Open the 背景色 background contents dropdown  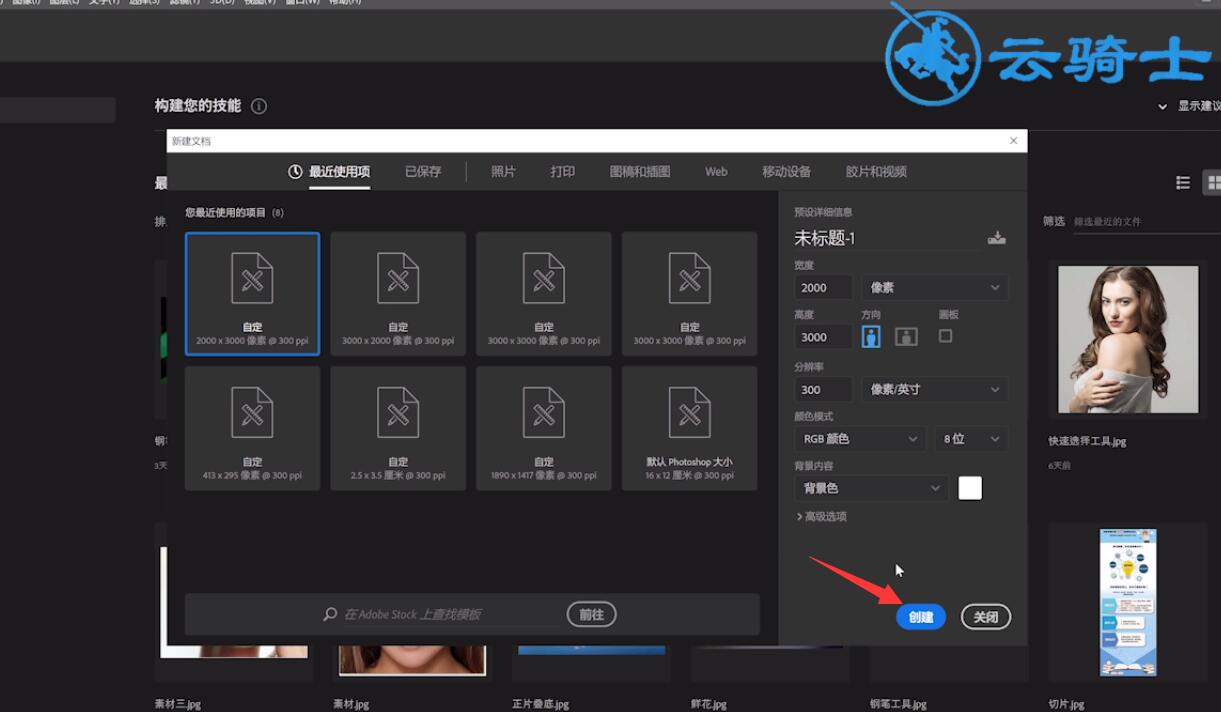point(871,488)
